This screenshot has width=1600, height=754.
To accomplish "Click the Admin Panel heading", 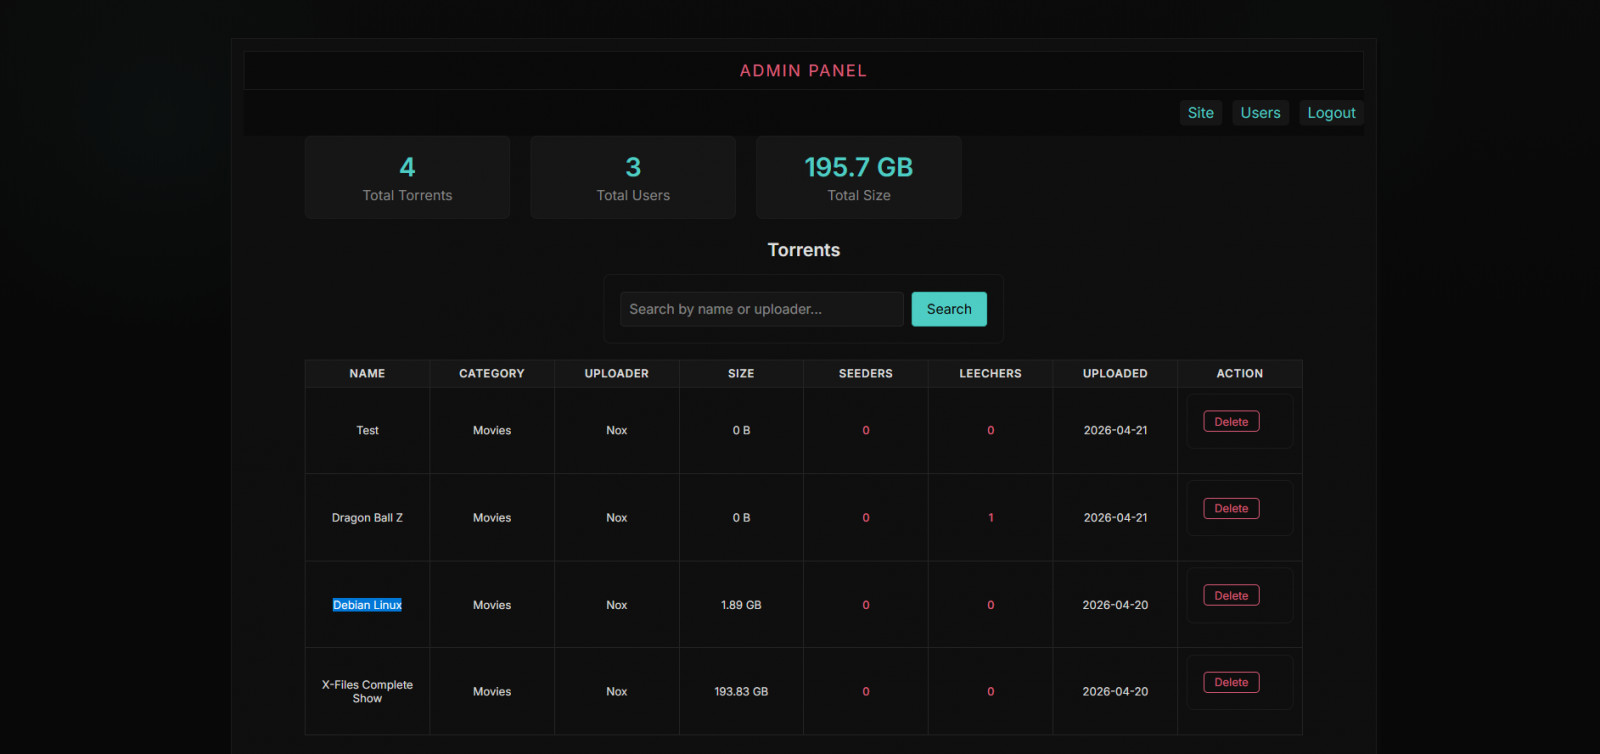I will coord(803,71).
